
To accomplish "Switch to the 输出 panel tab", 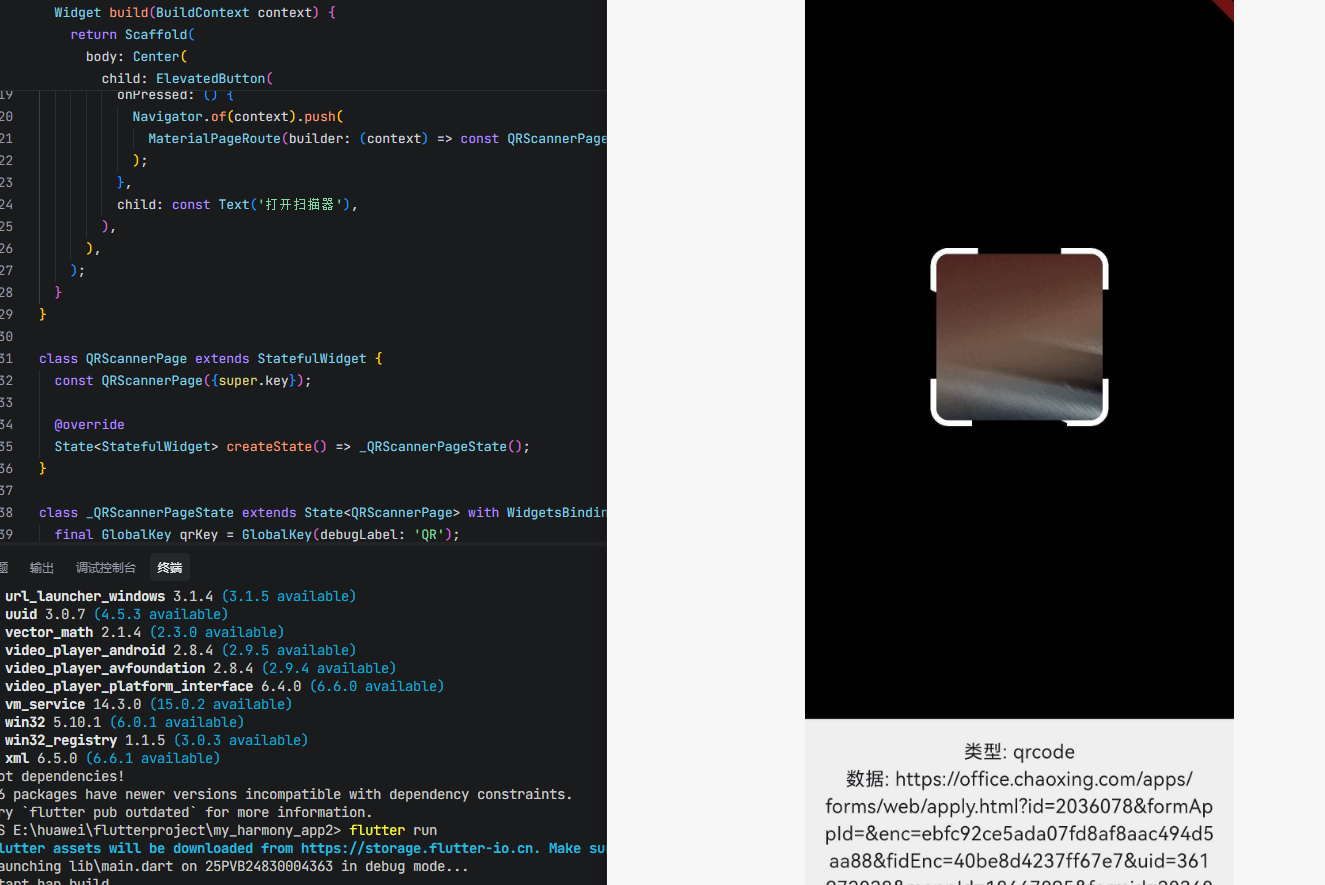I will [x=42, y=568].
